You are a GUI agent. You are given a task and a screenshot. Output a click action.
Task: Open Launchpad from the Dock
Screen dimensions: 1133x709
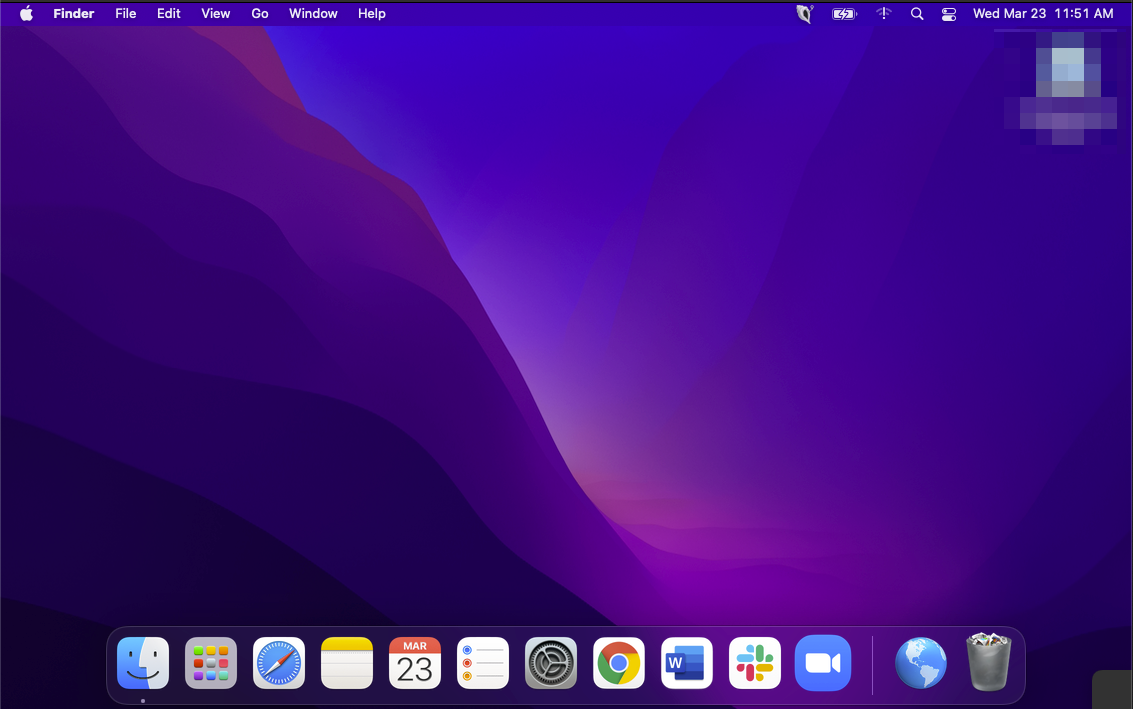pos(210,663)
